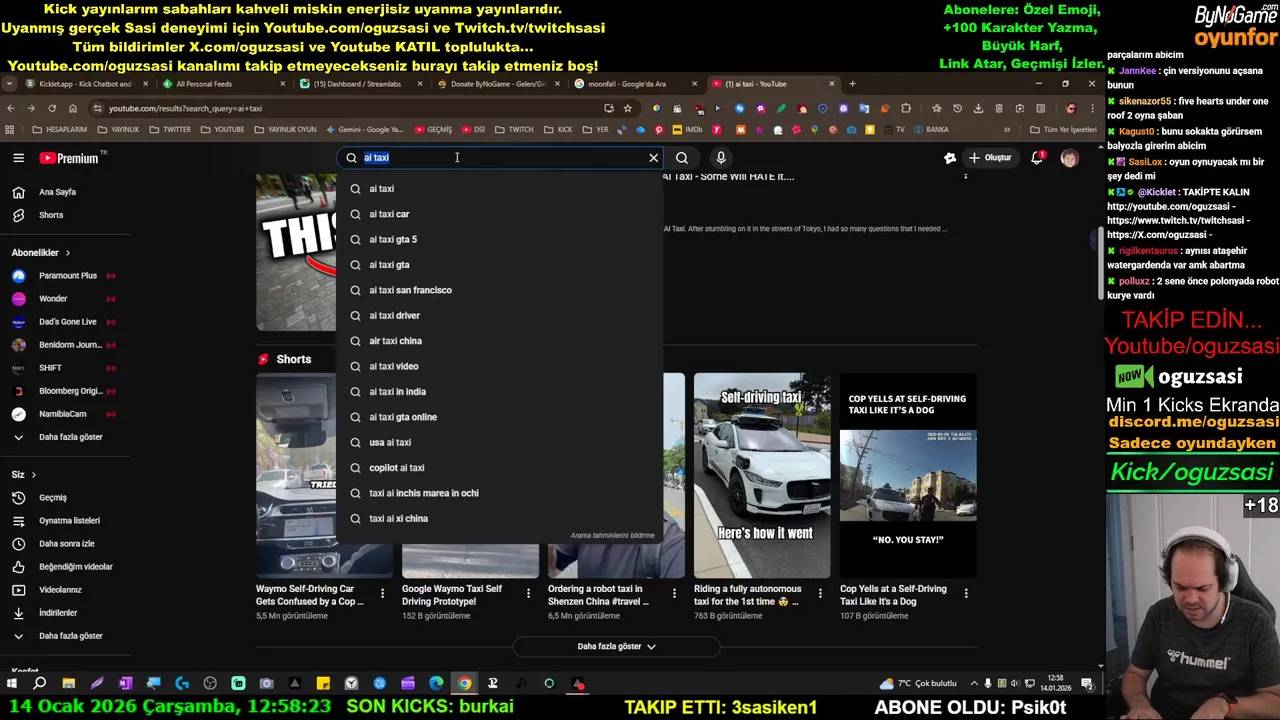Switch to the Donate ByNoGame tab
Screen dimensions: 1280x720
[x=498, y=84]
